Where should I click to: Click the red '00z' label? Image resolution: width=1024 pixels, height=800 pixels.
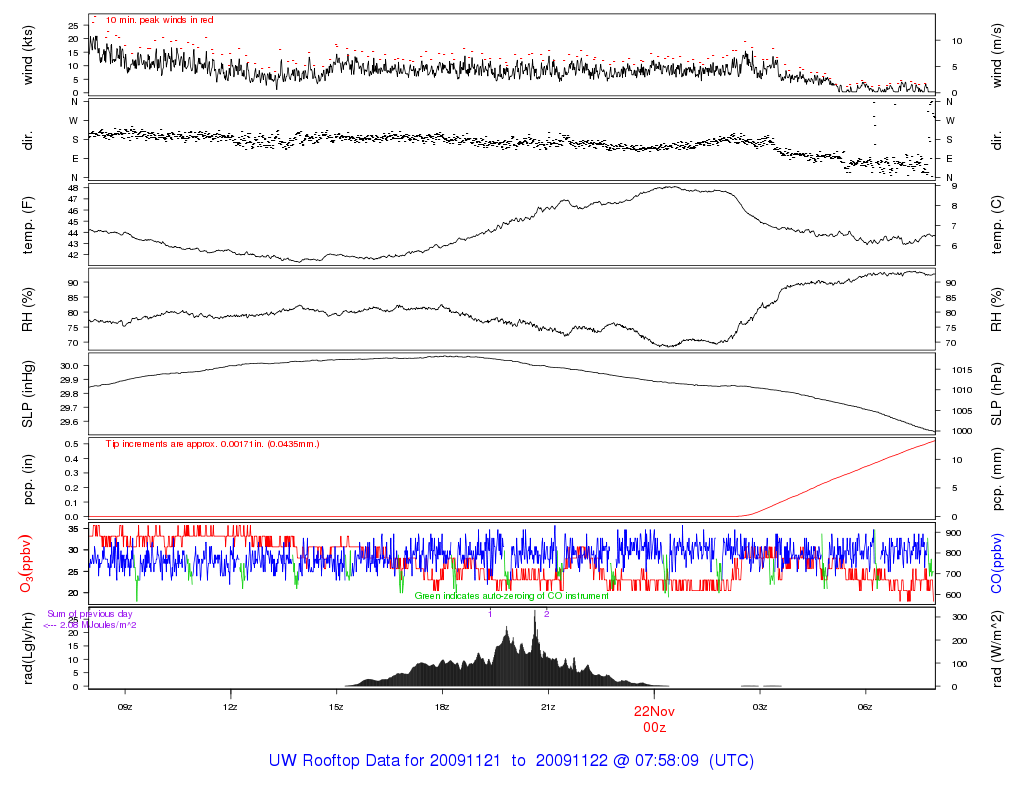pyautogui.click(x=654, y=728)
